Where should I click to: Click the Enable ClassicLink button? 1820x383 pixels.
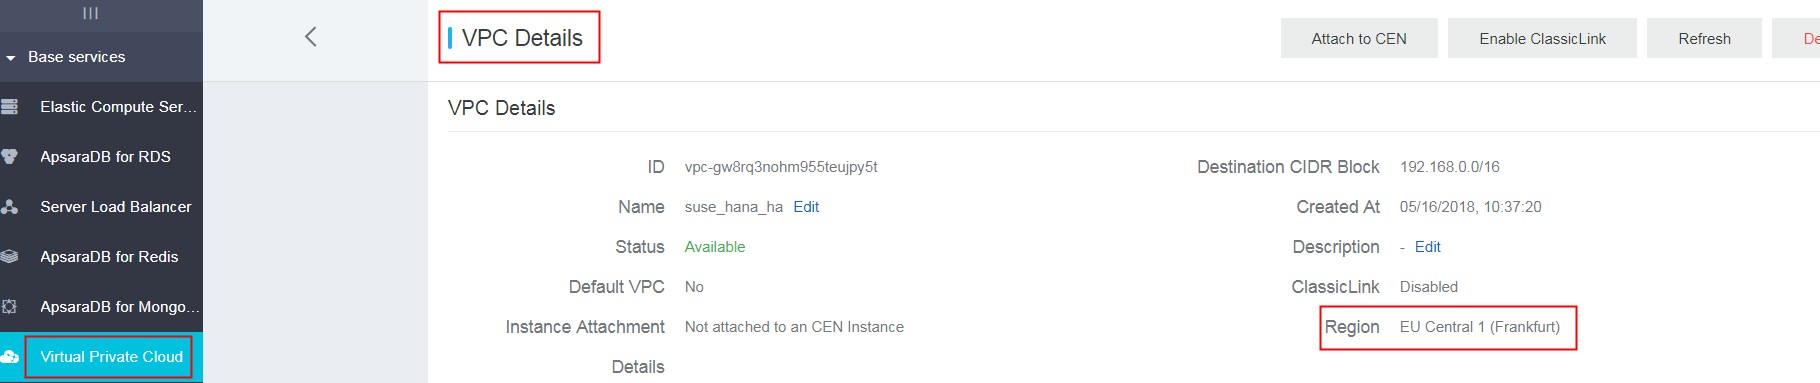1542,38
